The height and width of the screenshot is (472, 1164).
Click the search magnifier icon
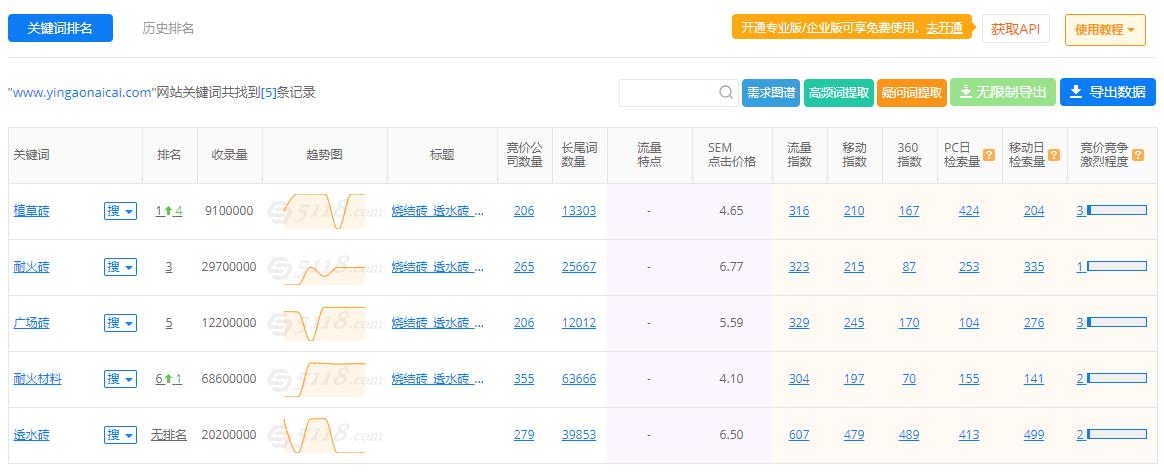click(x=726, y=93)
